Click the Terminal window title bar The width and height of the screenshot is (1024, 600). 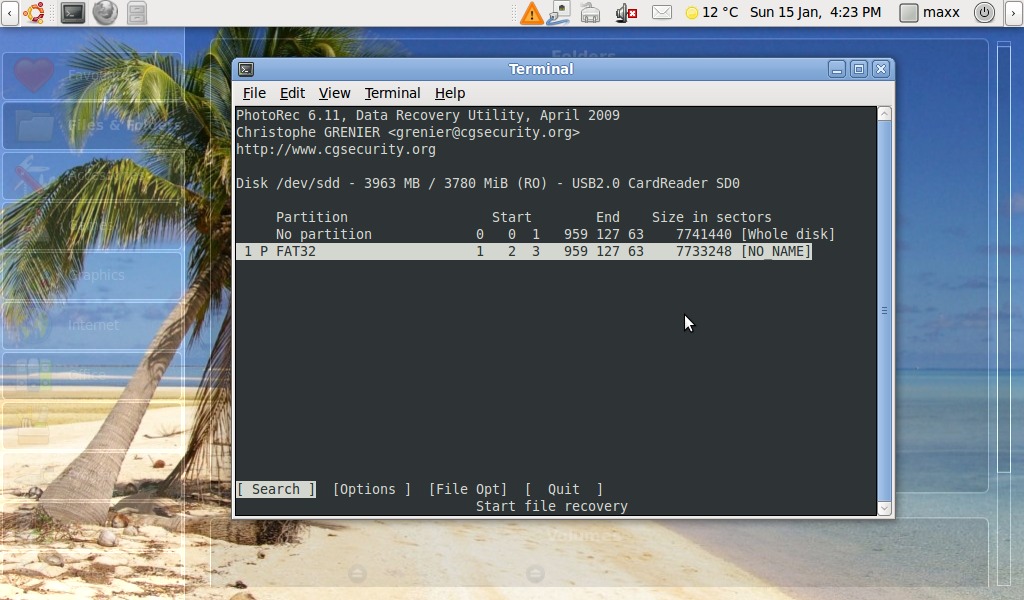coord(541,69)
